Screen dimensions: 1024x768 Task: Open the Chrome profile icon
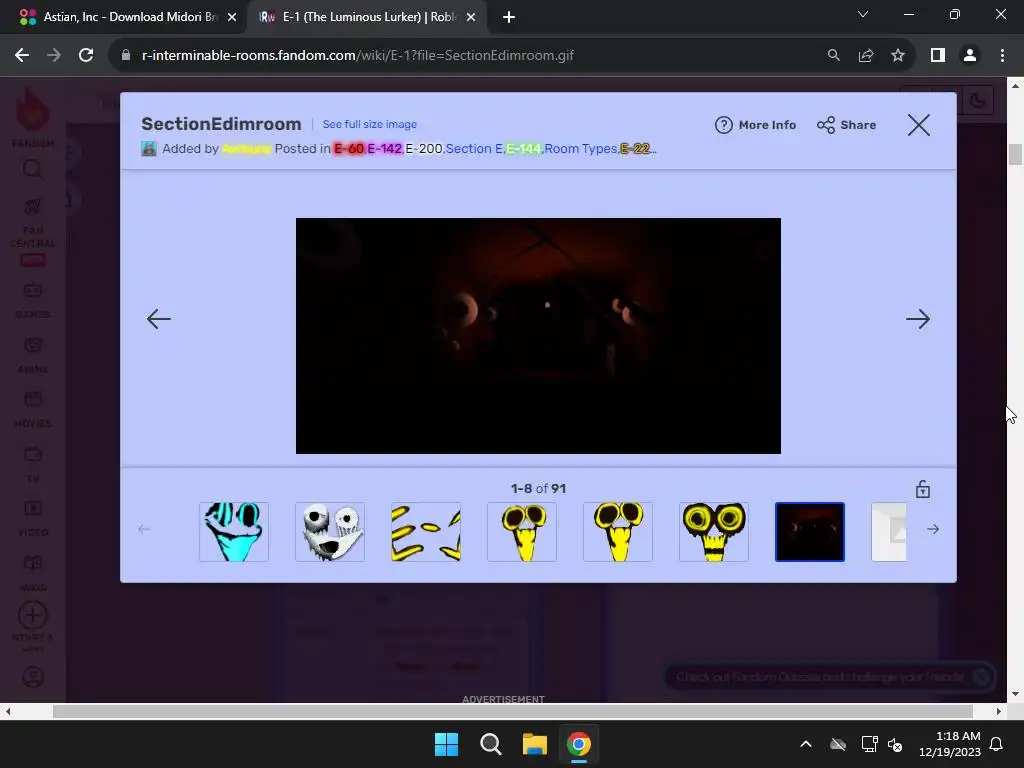970,56
